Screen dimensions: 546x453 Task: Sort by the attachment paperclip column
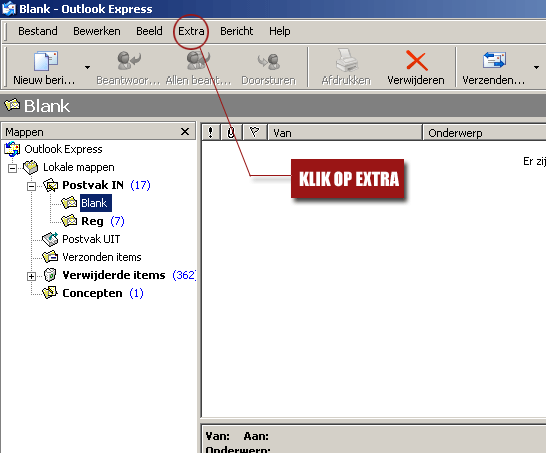pyautogui.click(x=231, y=133)
